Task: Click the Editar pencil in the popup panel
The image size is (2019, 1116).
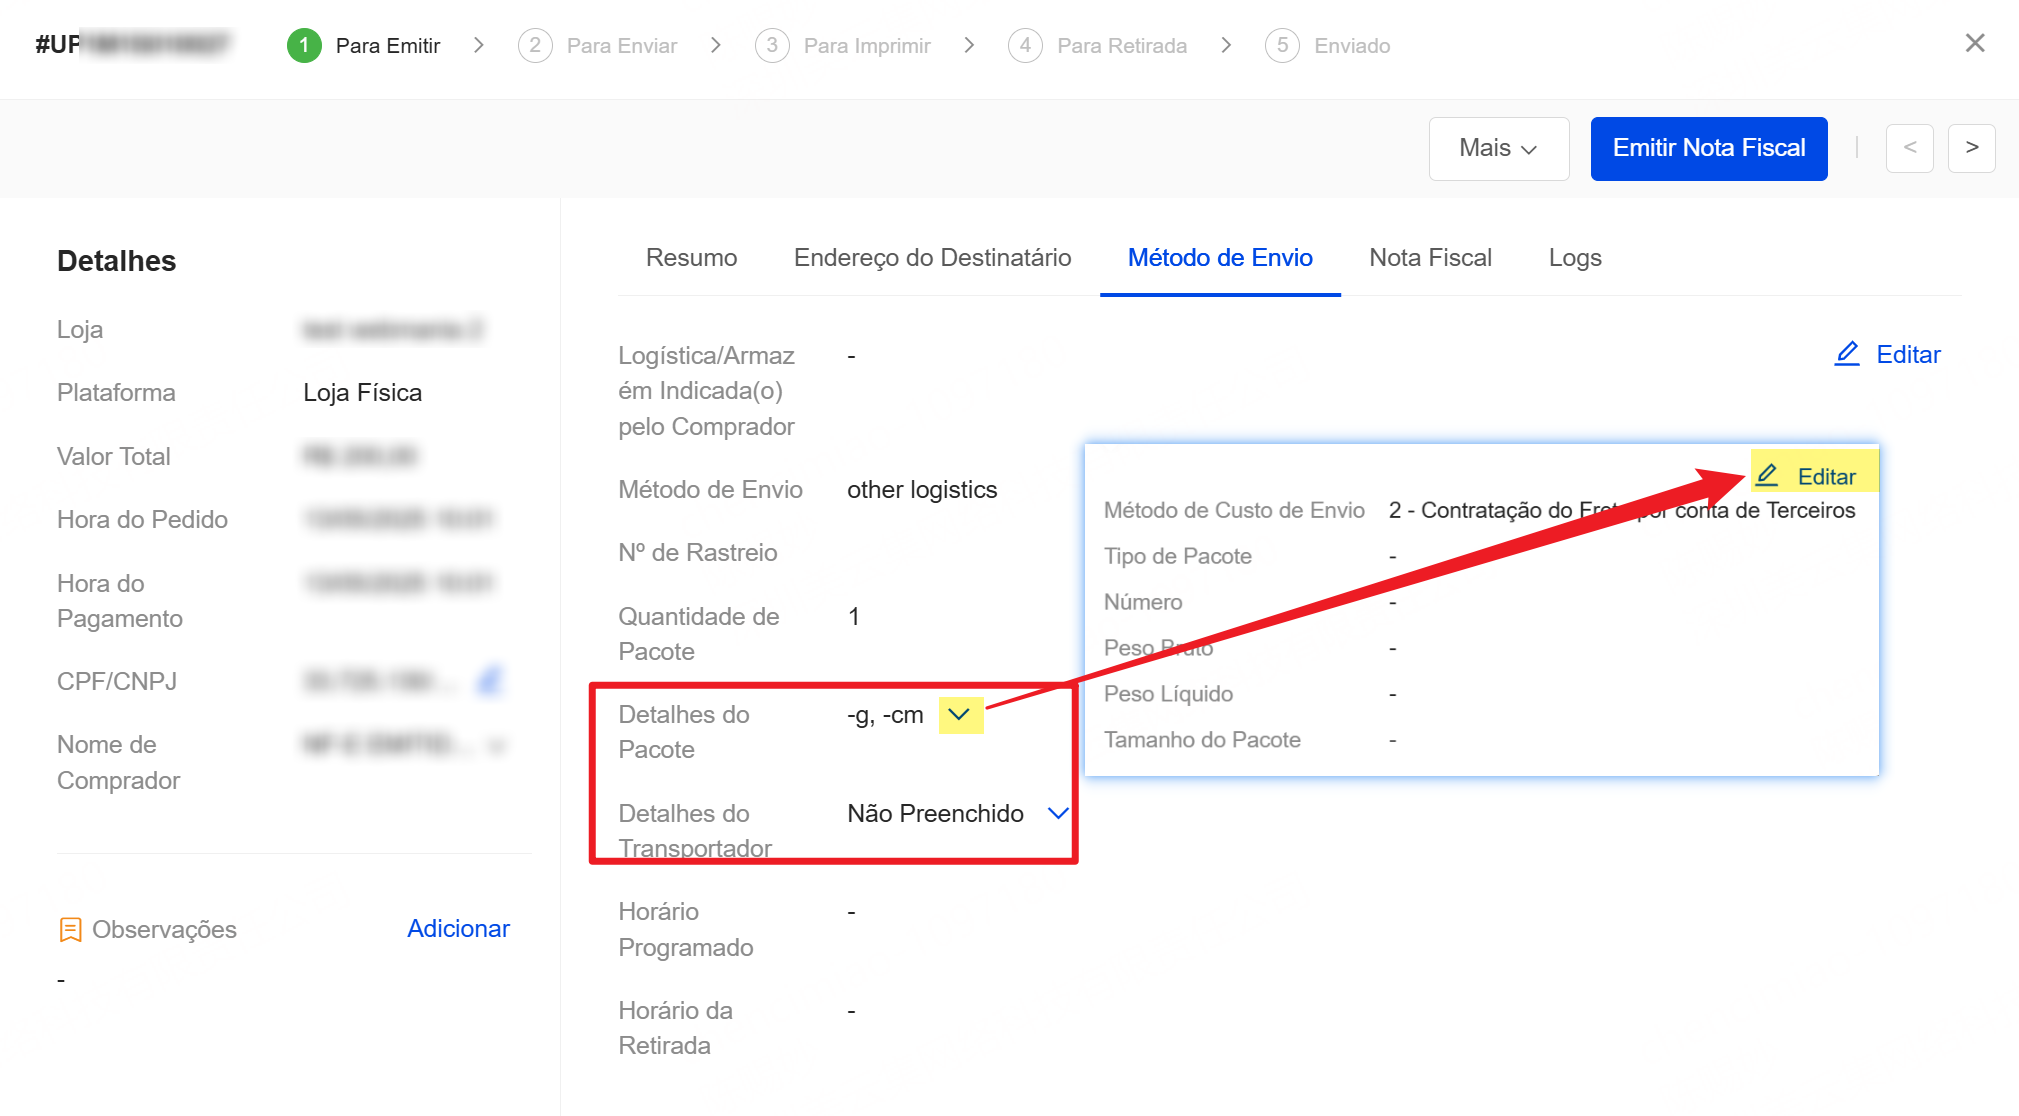Action: pos(1767,476)
